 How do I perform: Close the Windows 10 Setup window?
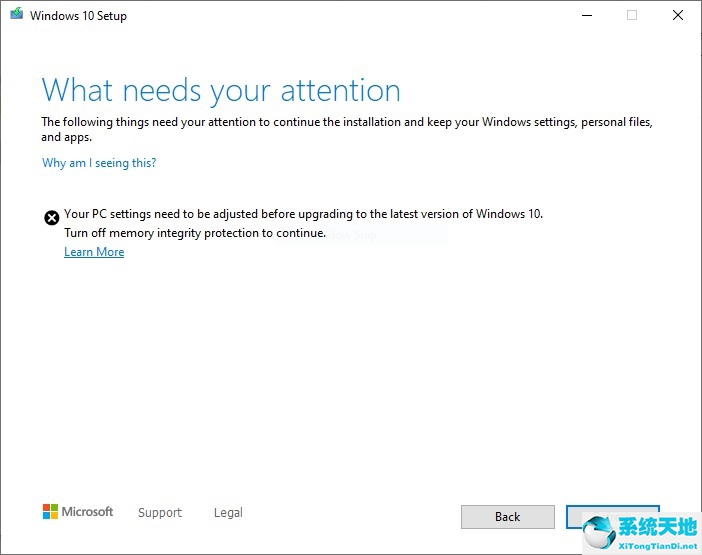click(x=678, y=15)
